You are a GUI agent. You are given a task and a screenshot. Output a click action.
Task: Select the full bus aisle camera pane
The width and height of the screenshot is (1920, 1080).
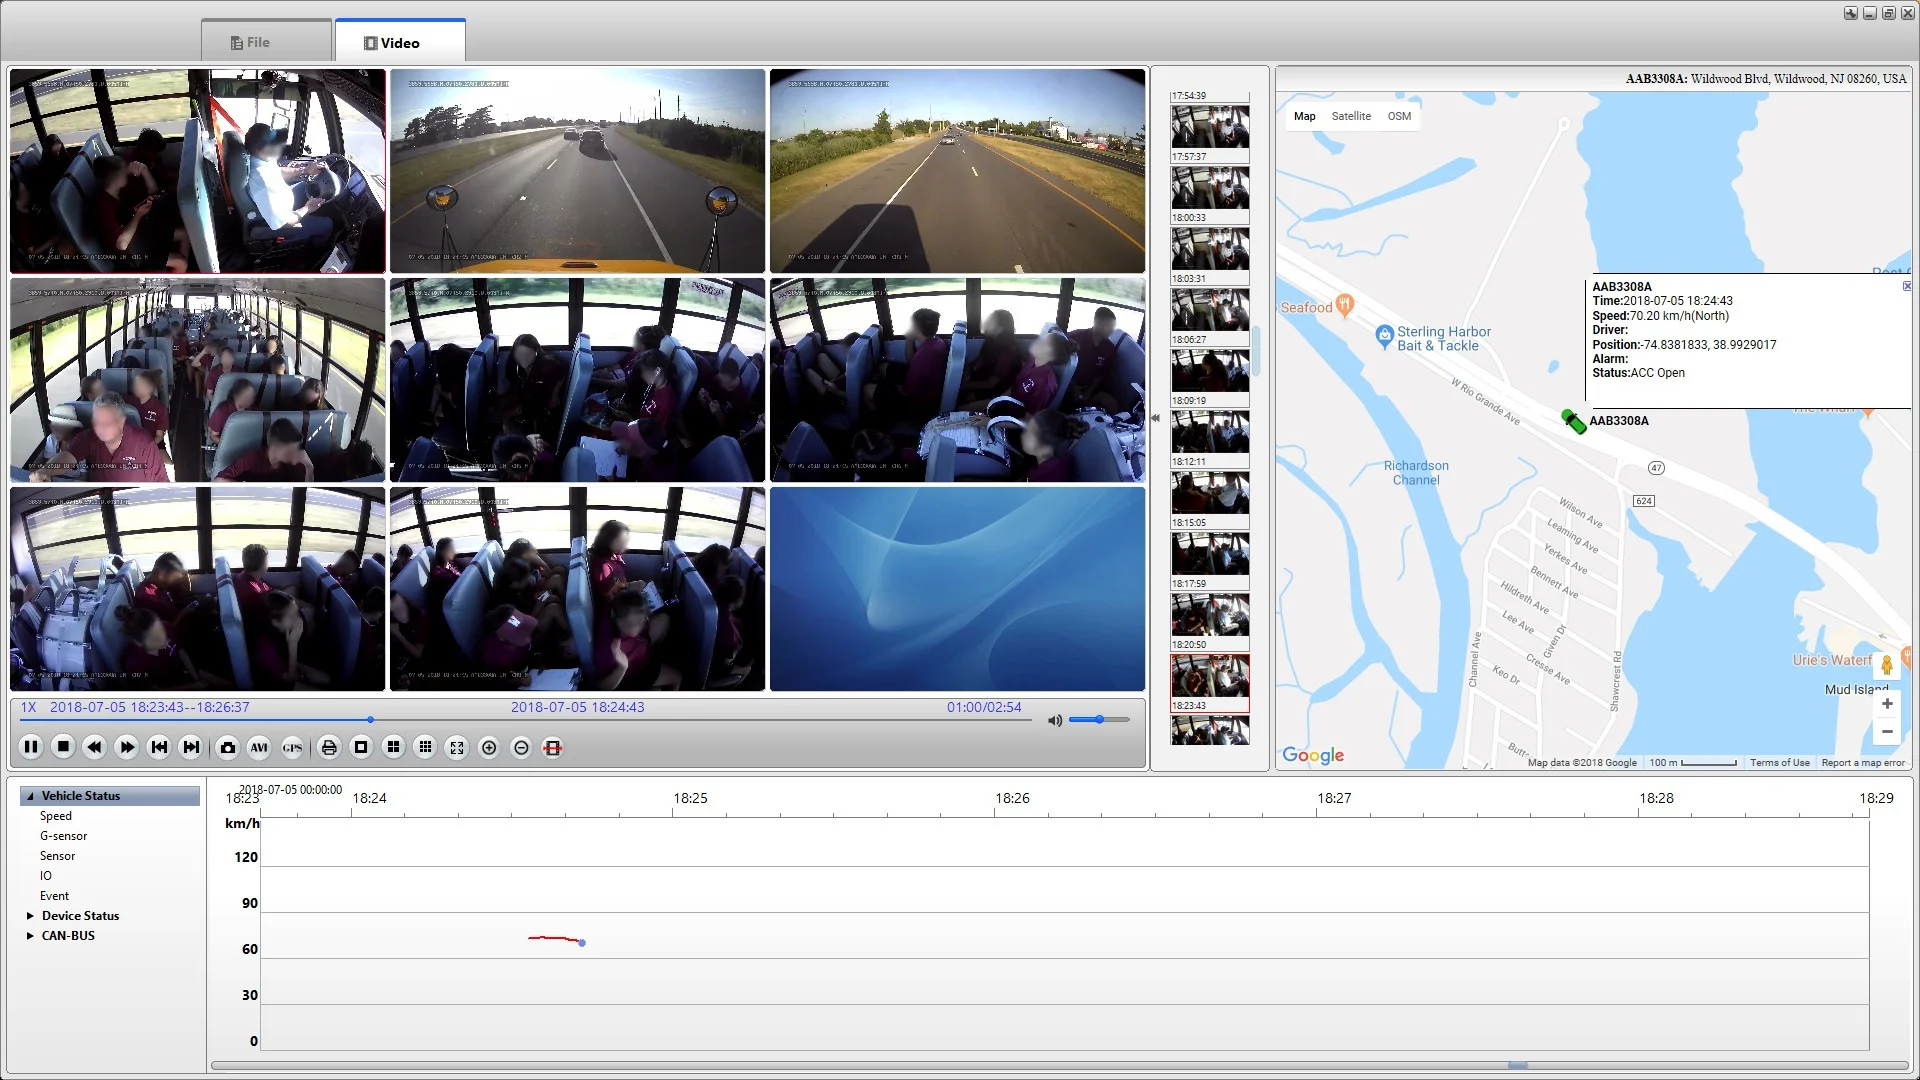point(198,380)
